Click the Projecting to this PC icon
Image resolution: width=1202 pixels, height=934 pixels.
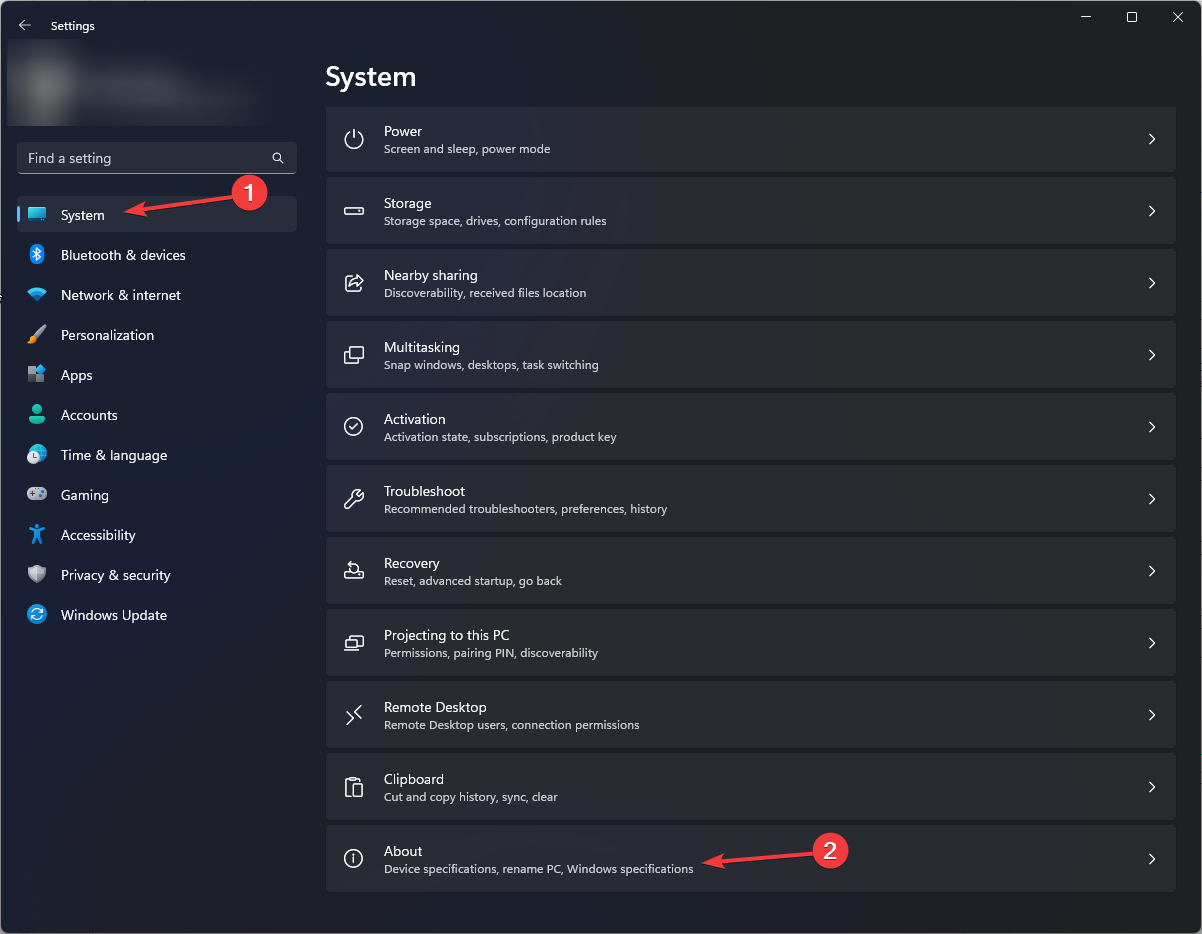tap(354, 644)
